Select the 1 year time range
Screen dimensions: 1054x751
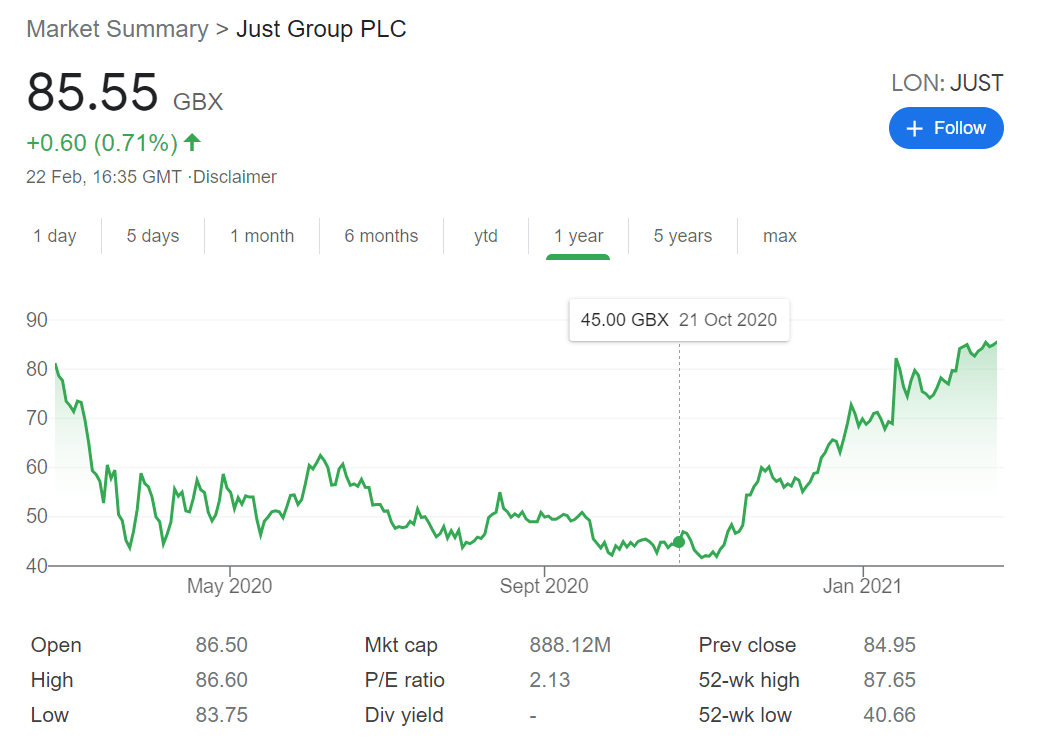pos(578,236)
